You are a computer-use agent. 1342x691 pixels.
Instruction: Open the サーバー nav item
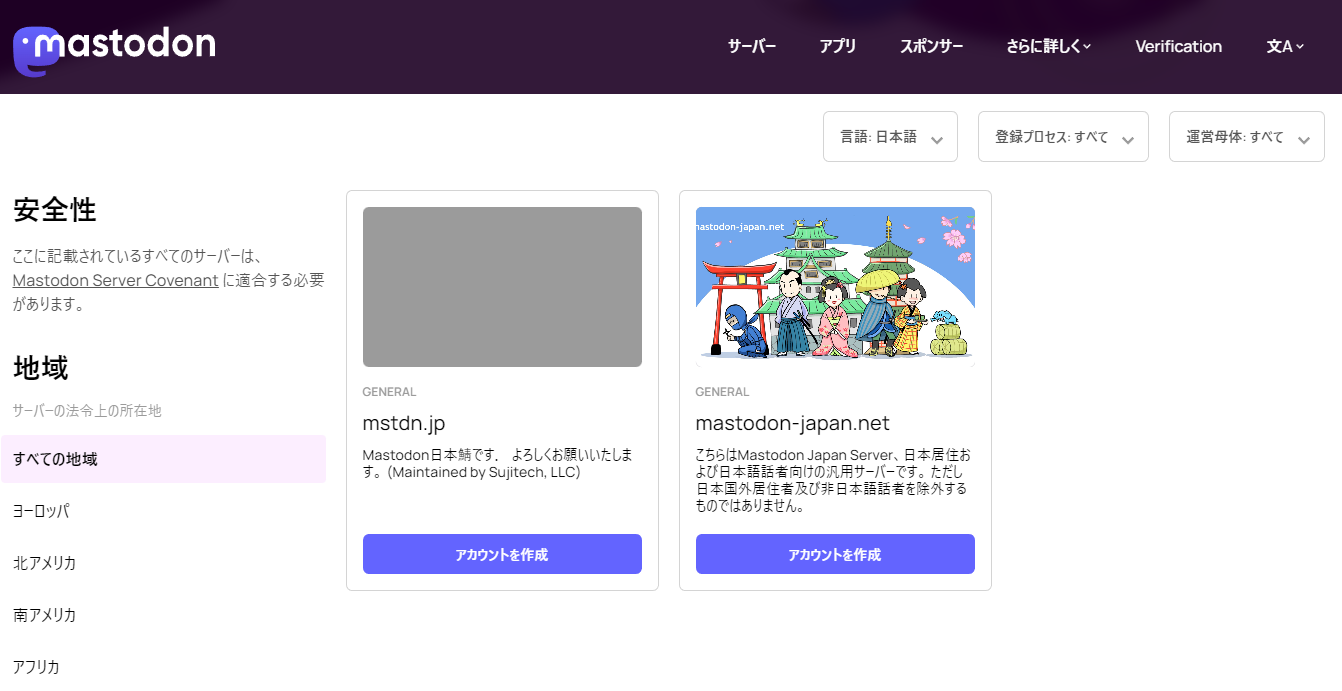pyautogui.click(x=752, y=47)
